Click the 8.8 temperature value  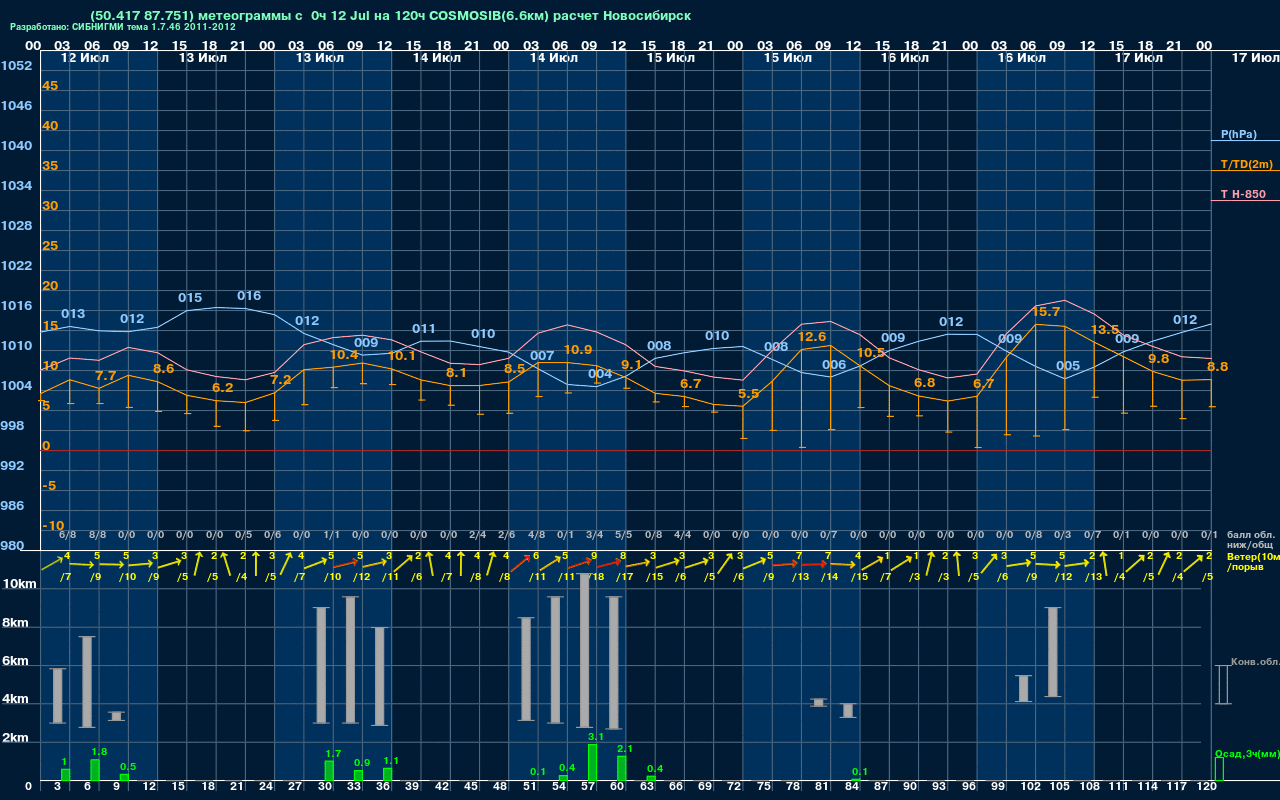point(1217,367)
